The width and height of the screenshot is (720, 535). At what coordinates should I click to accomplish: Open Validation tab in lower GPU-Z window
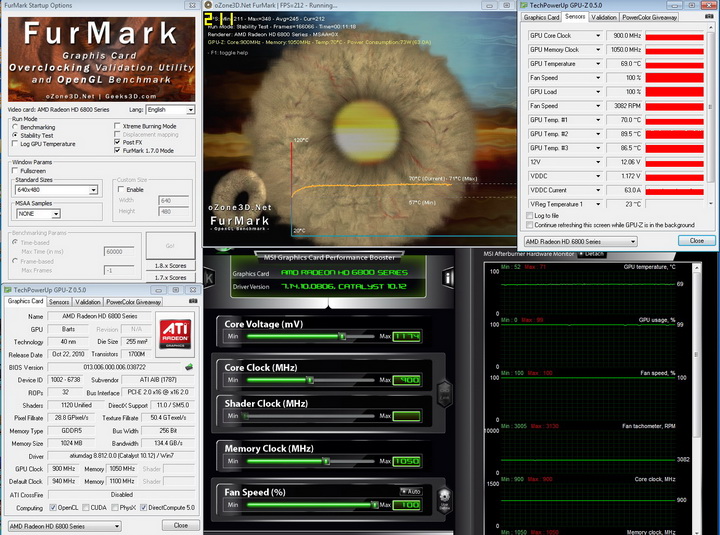pyautogui.click(x=88, y=302)
